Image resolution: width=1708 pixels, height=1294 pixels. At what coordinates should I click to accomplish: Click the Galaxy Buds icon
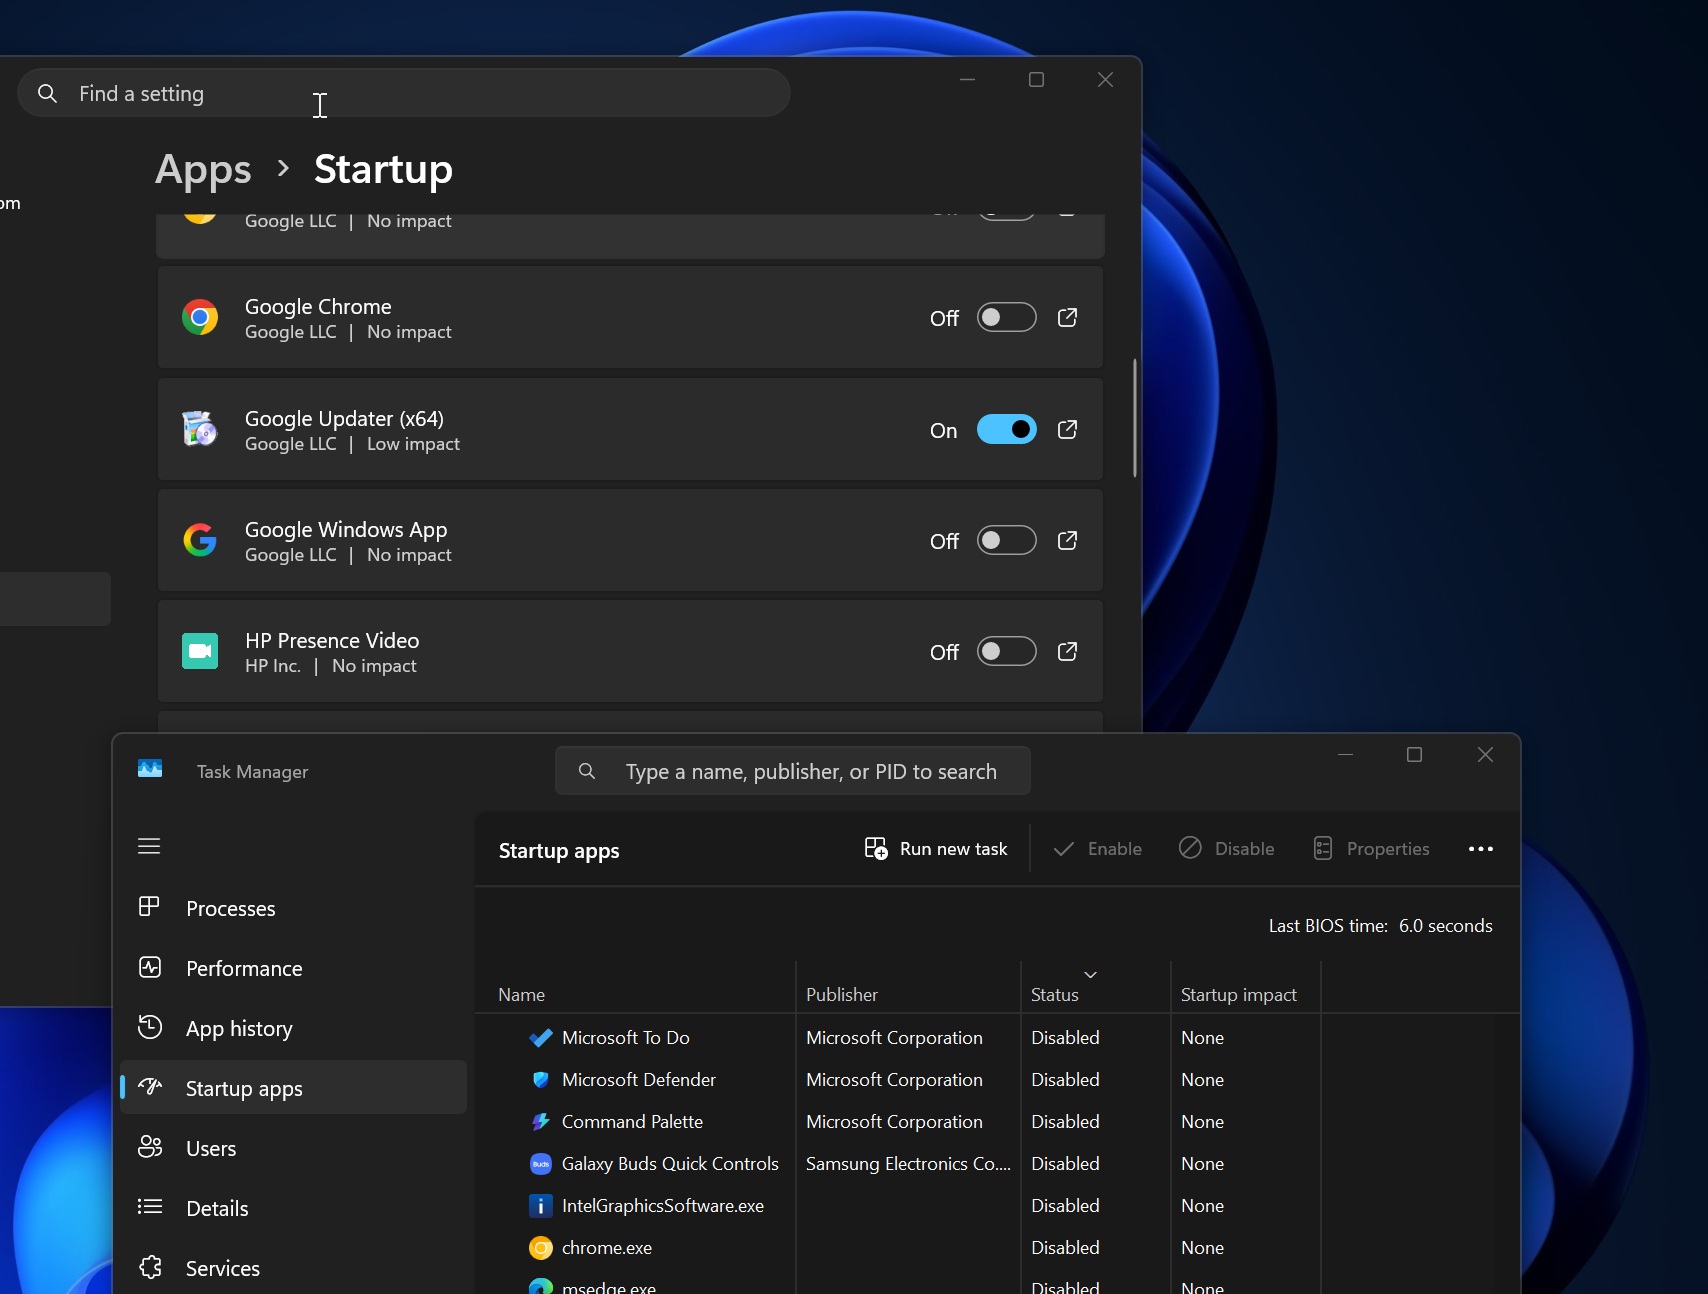[541, 1164]
